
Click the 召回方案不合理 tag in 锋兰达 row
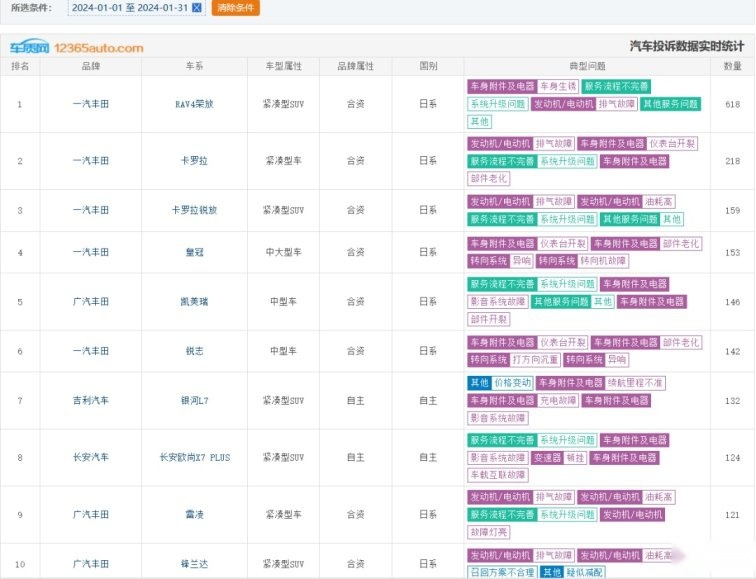click(502, 572)
